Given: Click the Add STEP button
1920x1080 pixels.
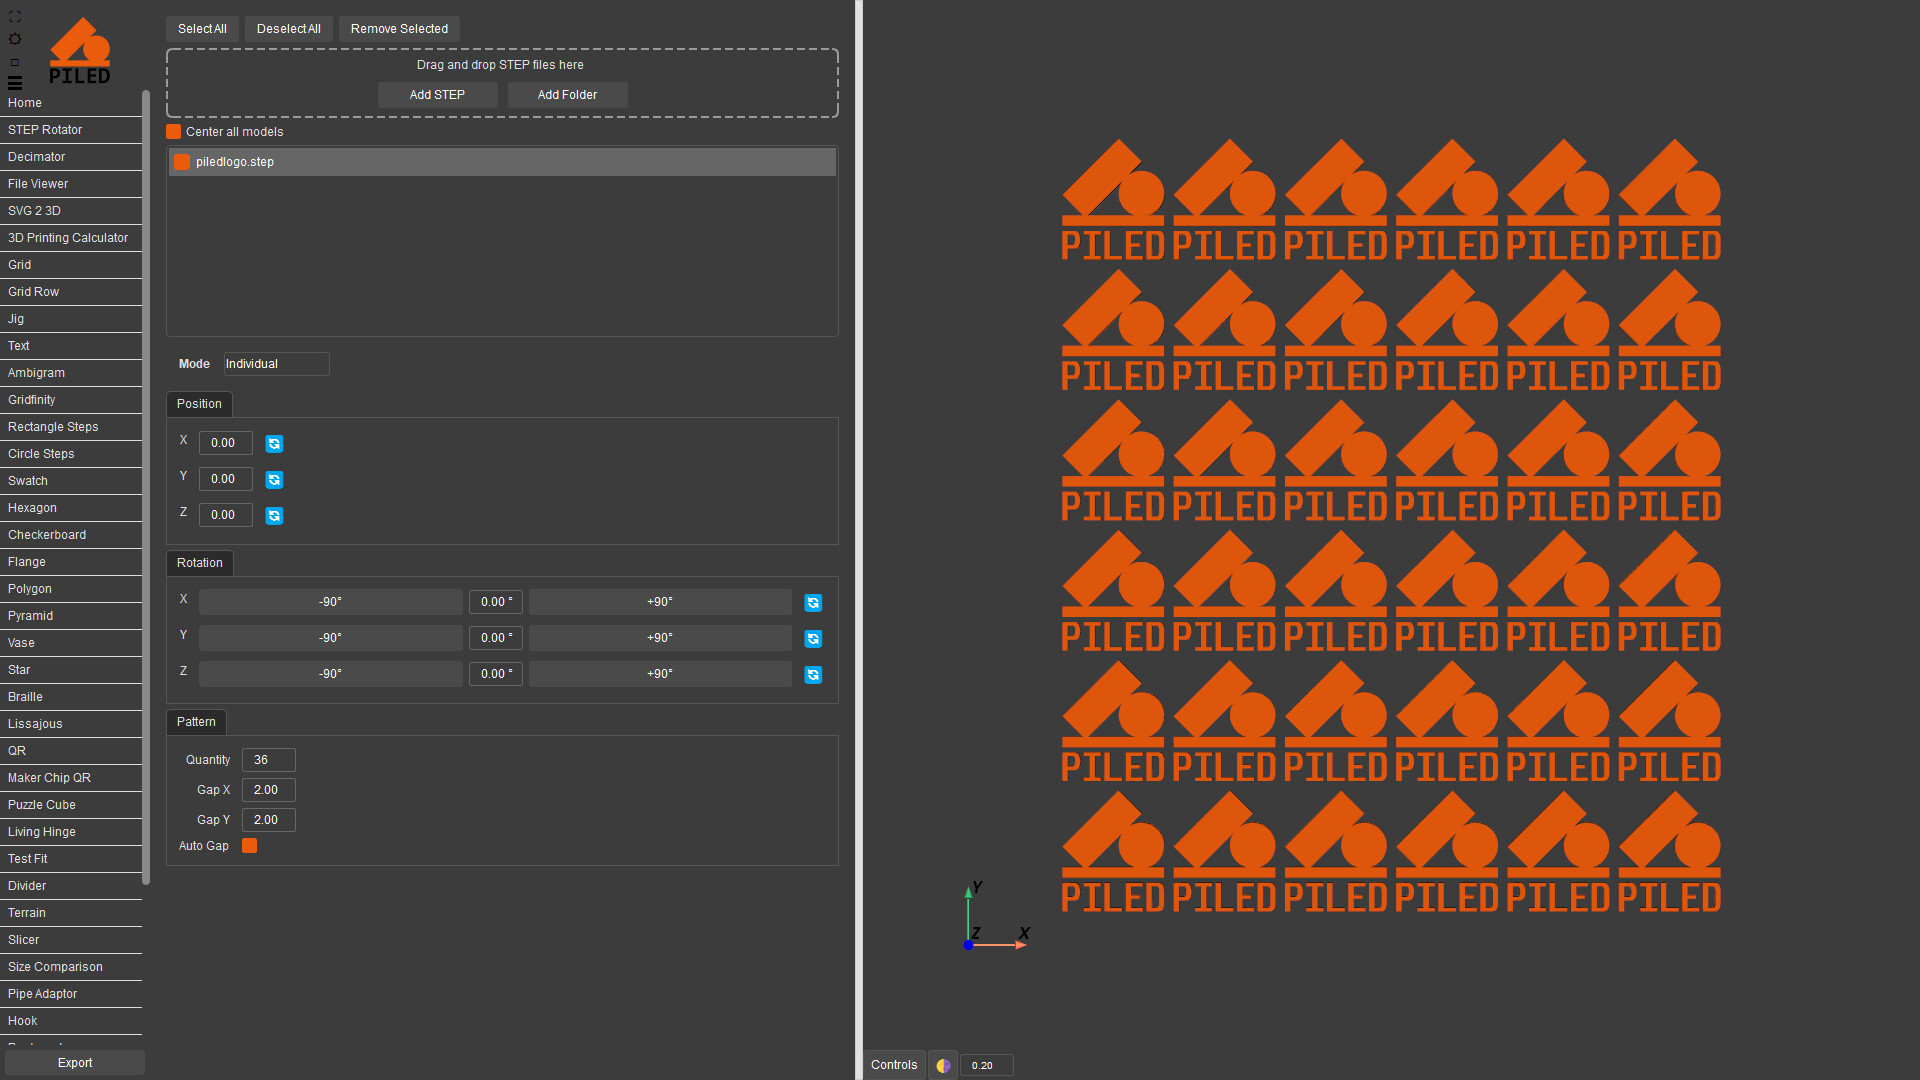Looking at the screenshot, I should (437, 95).
